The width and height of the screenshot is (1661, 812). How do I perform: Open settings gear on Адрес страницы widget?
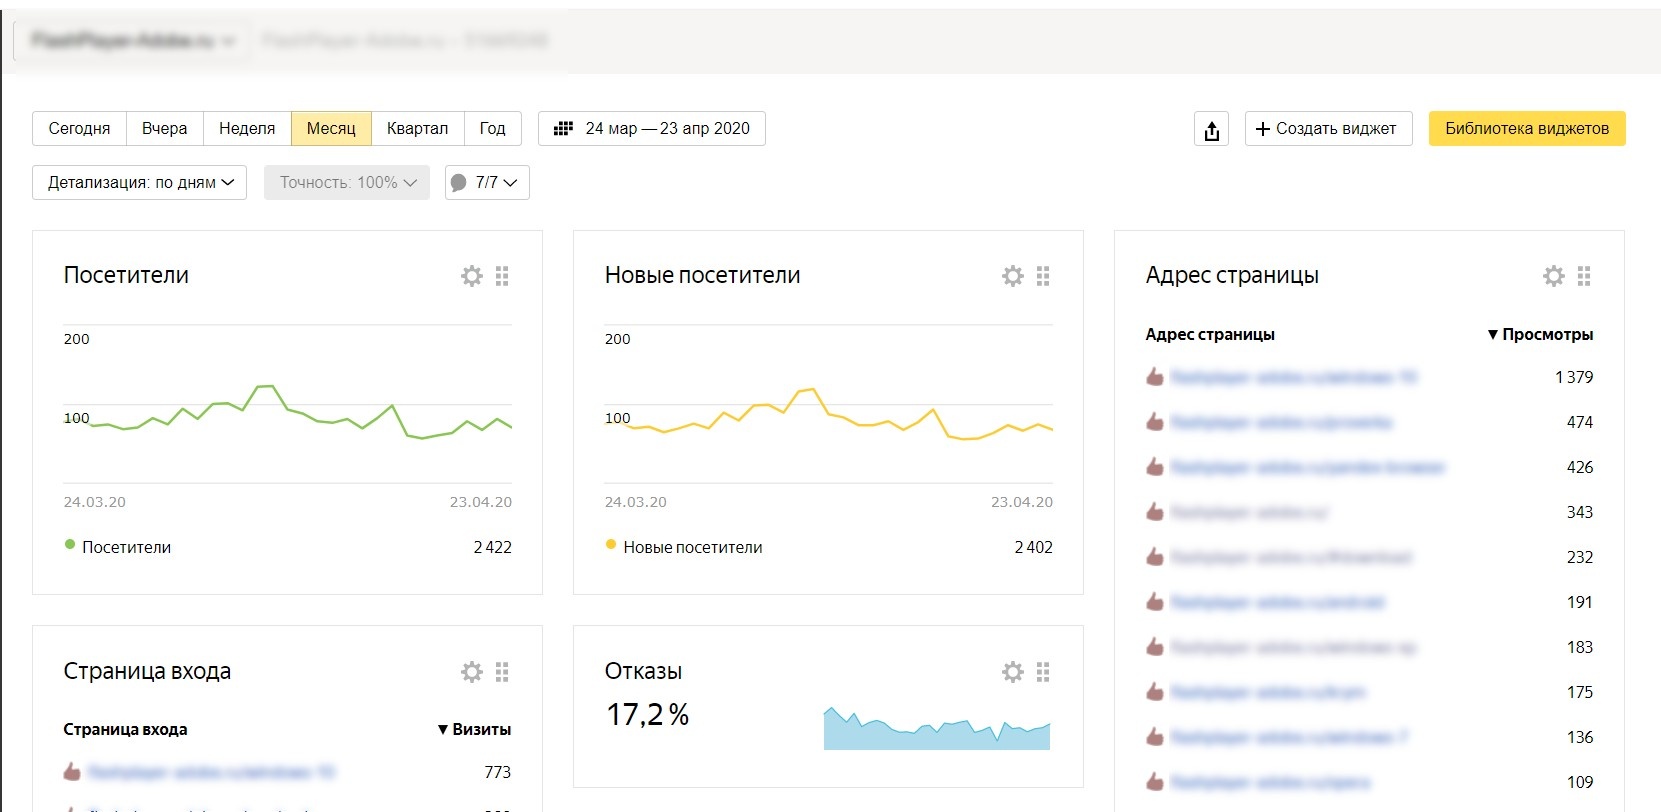[x=1554, y=276]
